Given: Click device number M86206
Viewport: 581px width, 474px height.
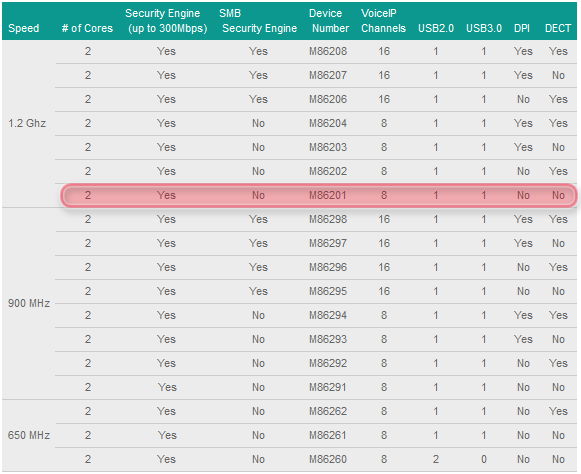Looking at the screenshot, I should click(328, 99).
